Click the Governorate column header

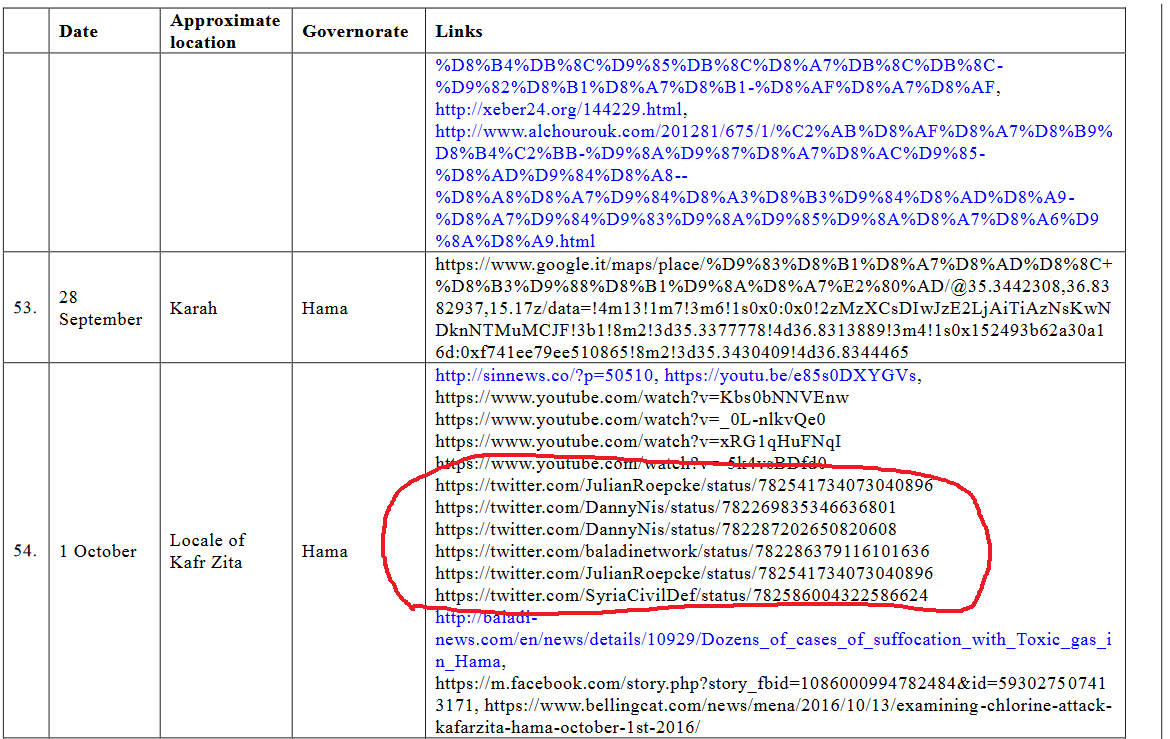[x=355, y=31]
